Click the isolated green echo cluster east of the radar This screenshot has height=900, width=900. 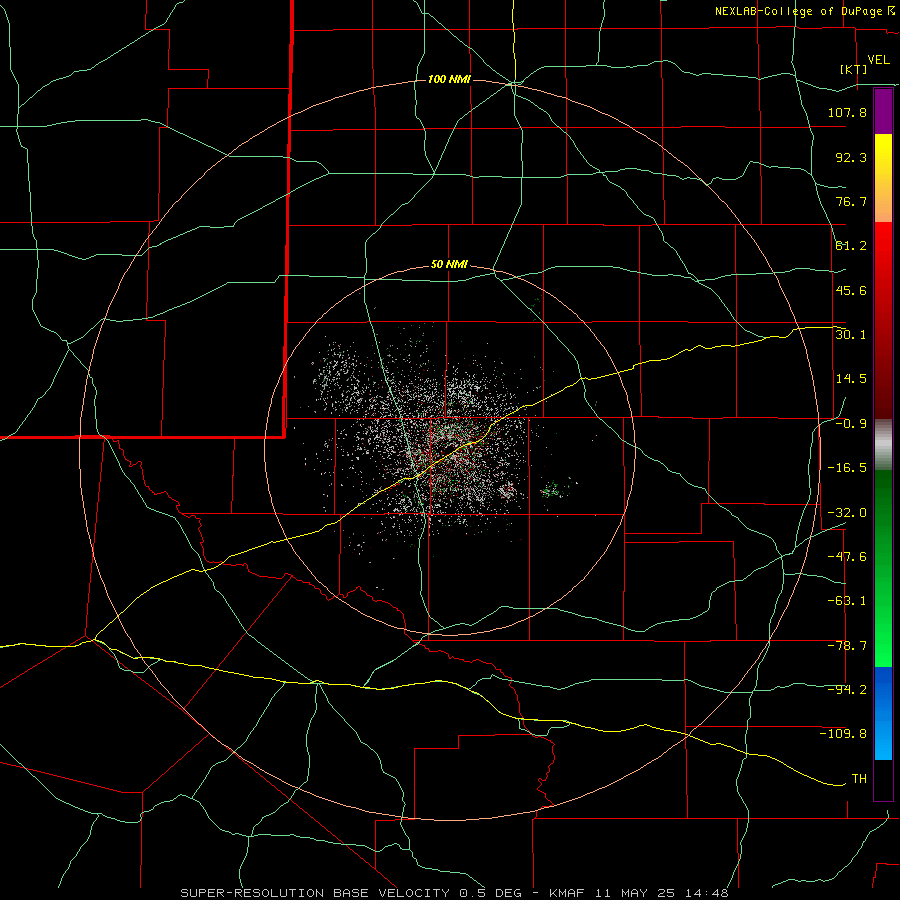coord(556,488)
